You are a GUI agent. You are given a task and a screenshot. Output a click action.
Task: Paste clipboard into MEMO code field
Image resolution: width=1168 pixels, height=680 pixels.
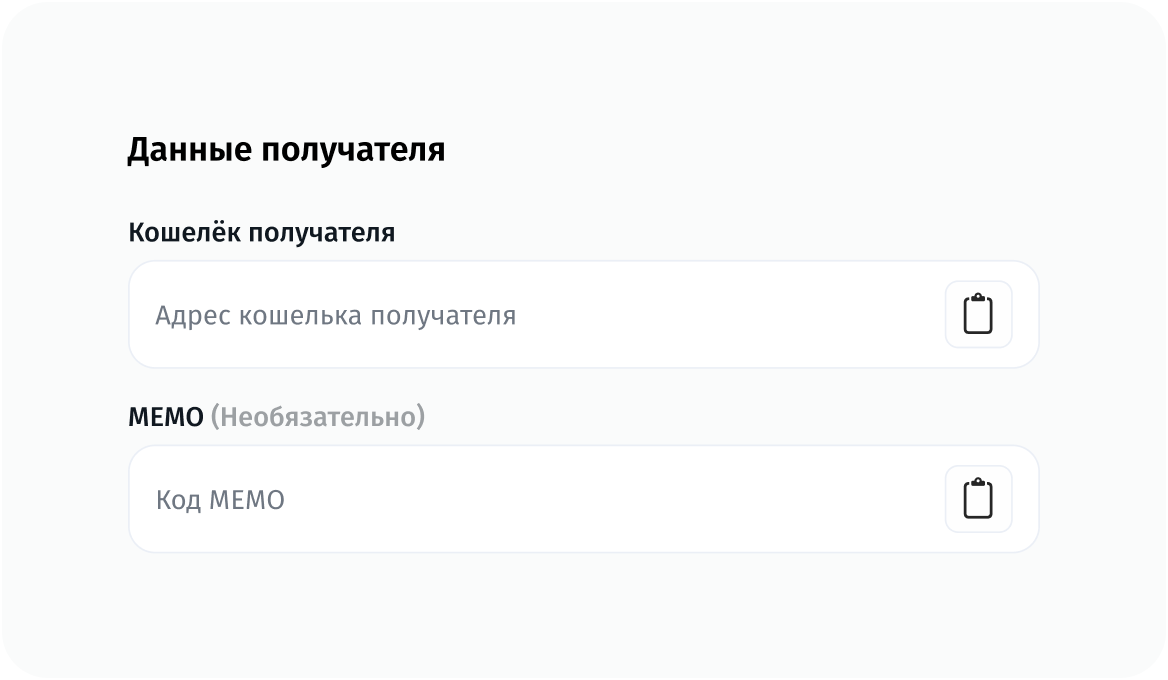click(978, 499)
